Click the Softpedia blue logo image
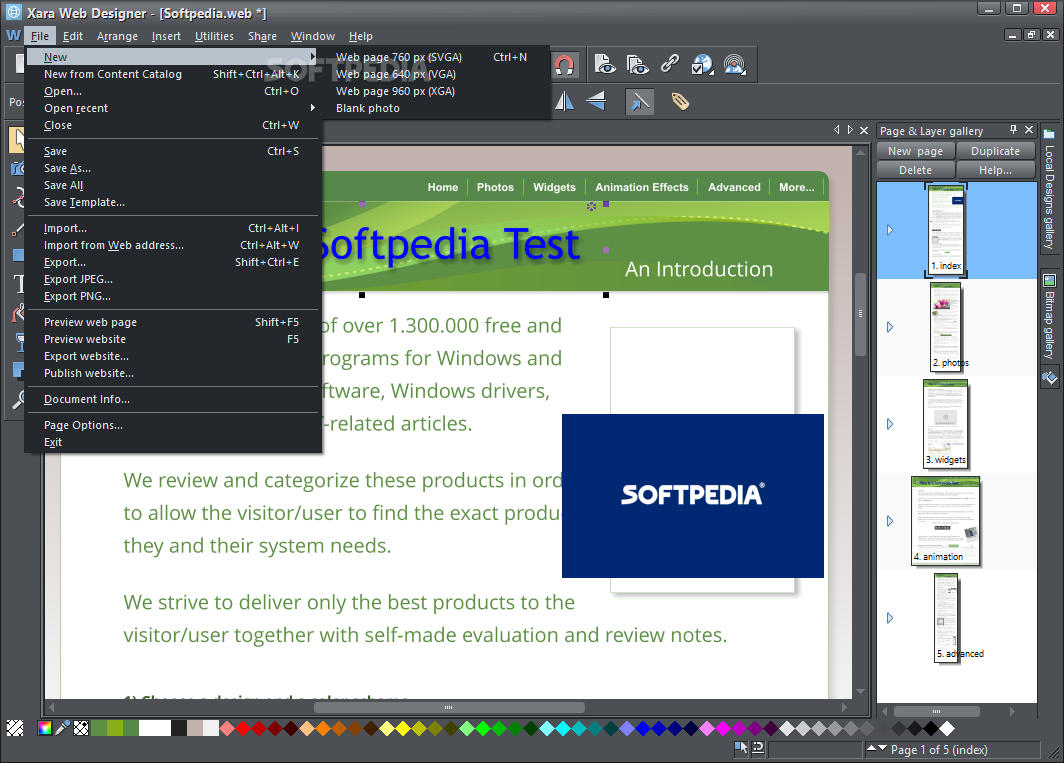This screenshot has width=1064, height=763. [x=693, y=496]
